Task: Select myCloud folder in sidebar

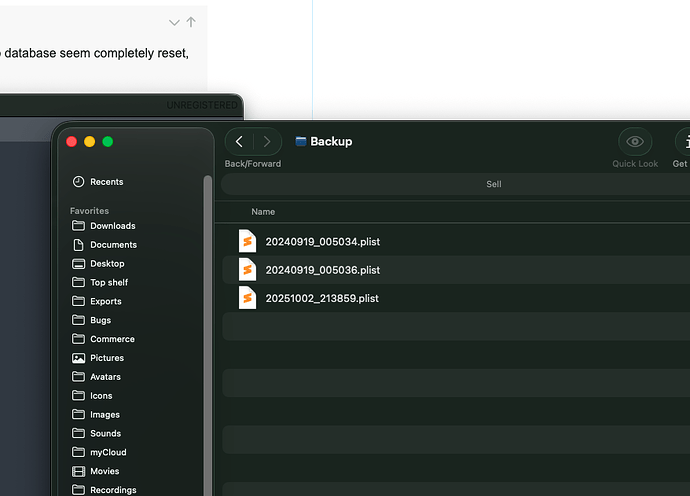Action: pyautogui.click(x=99, y=452)
